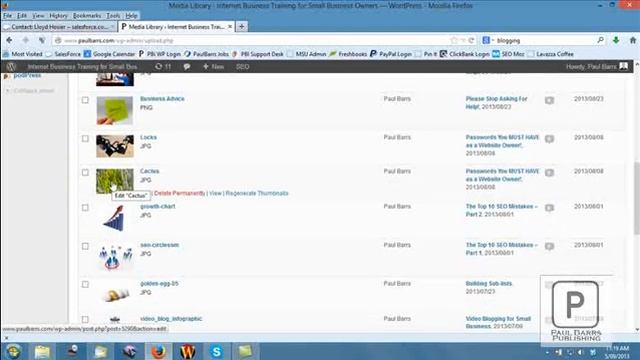Open the downloads arrow icon

616,40
